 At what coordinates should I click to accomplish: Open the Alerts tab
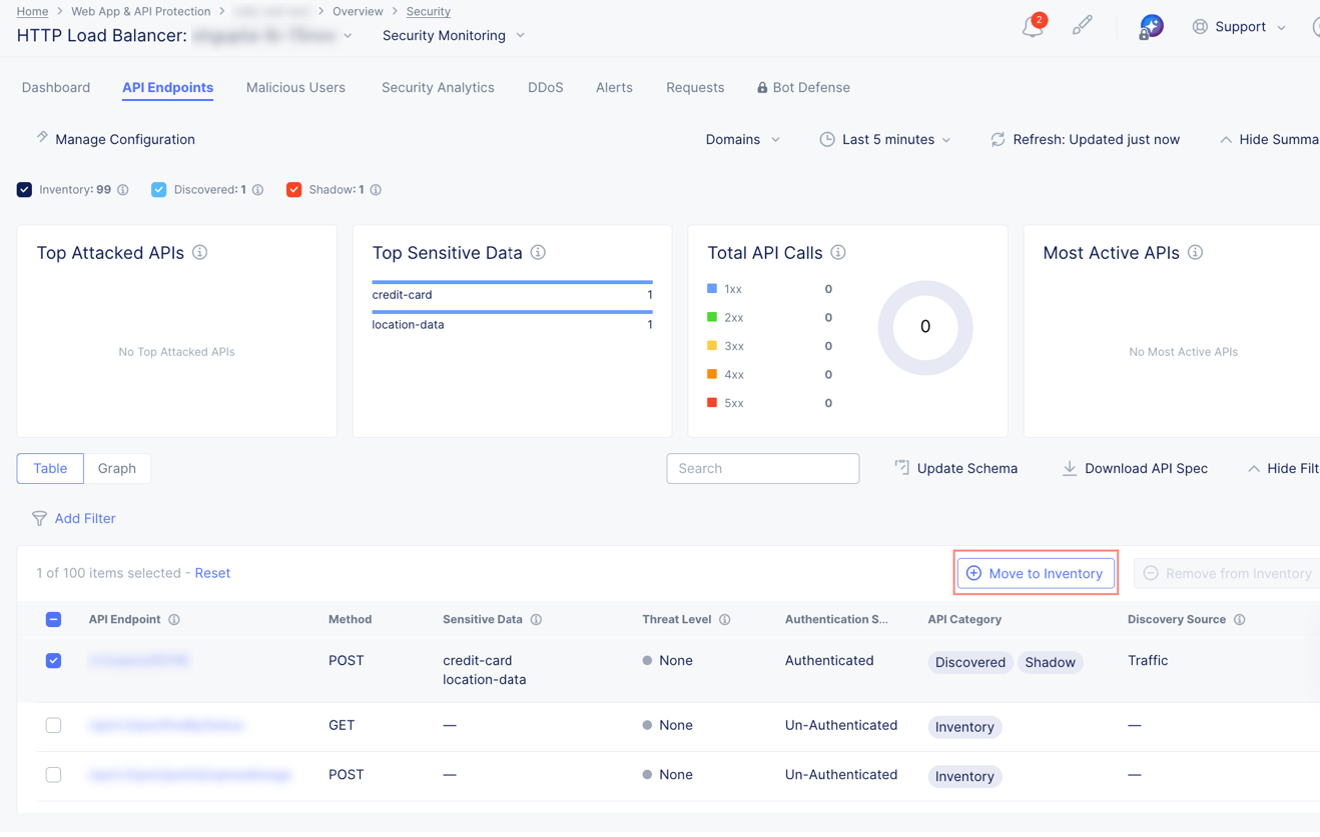[614, 88]
